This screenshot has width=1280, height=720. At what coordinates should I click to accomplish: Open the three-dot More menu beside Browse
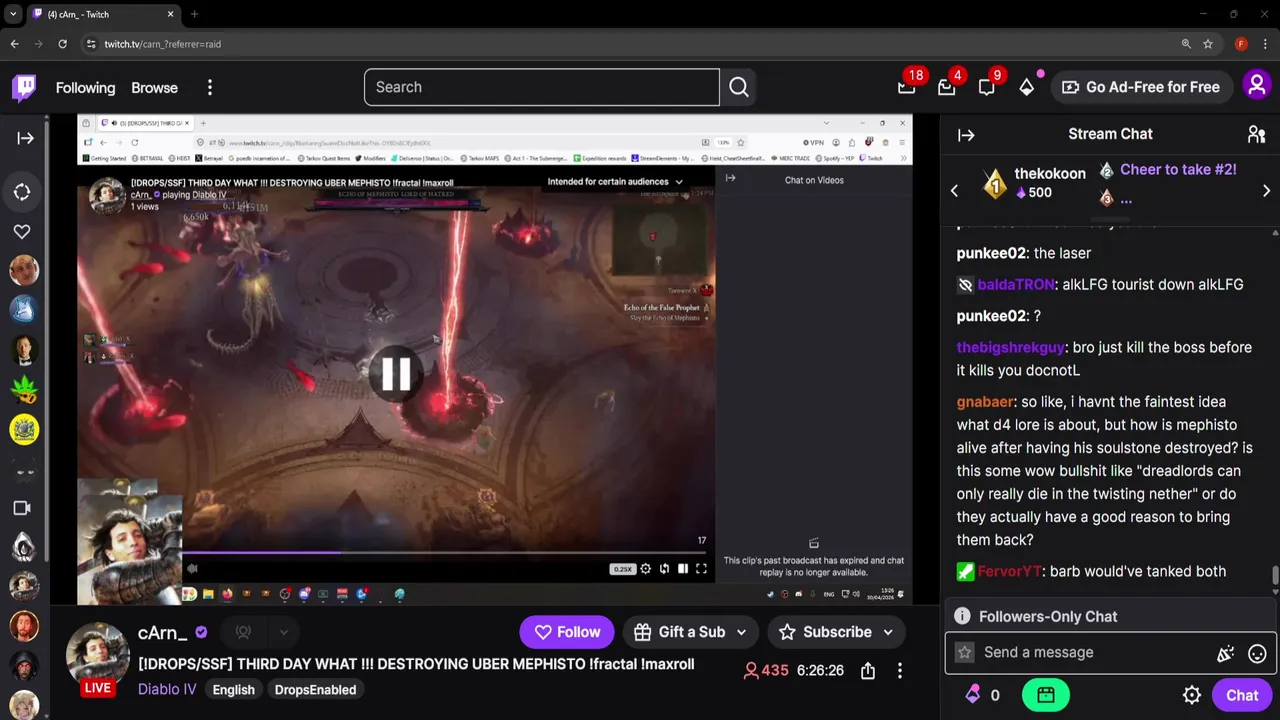pyautogui.click(x=210, y=87)
